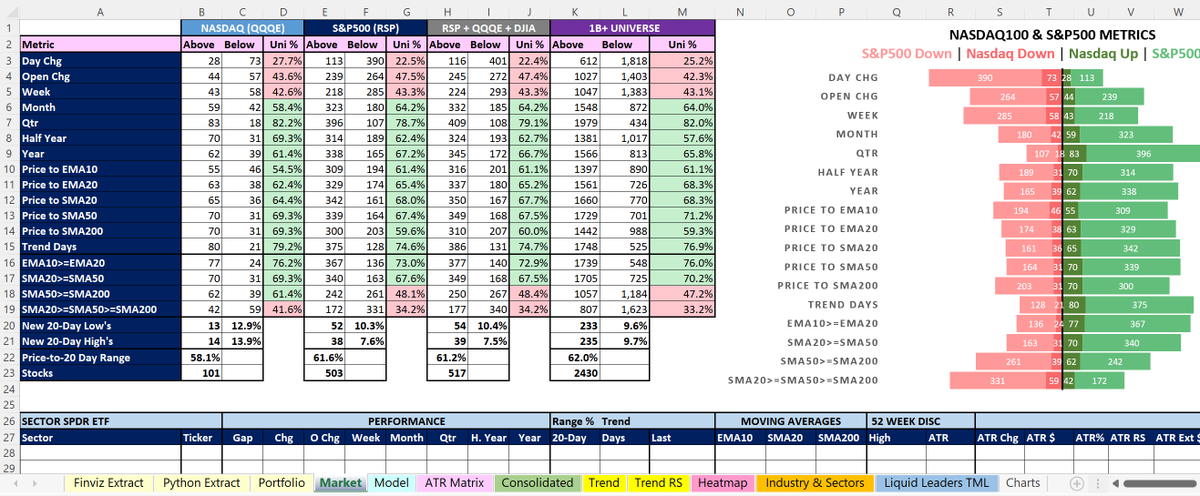The height and width of the screenshot is (496, 1200).
Task: Switch to the Heatmap sheet
Action: click(723, 483)
